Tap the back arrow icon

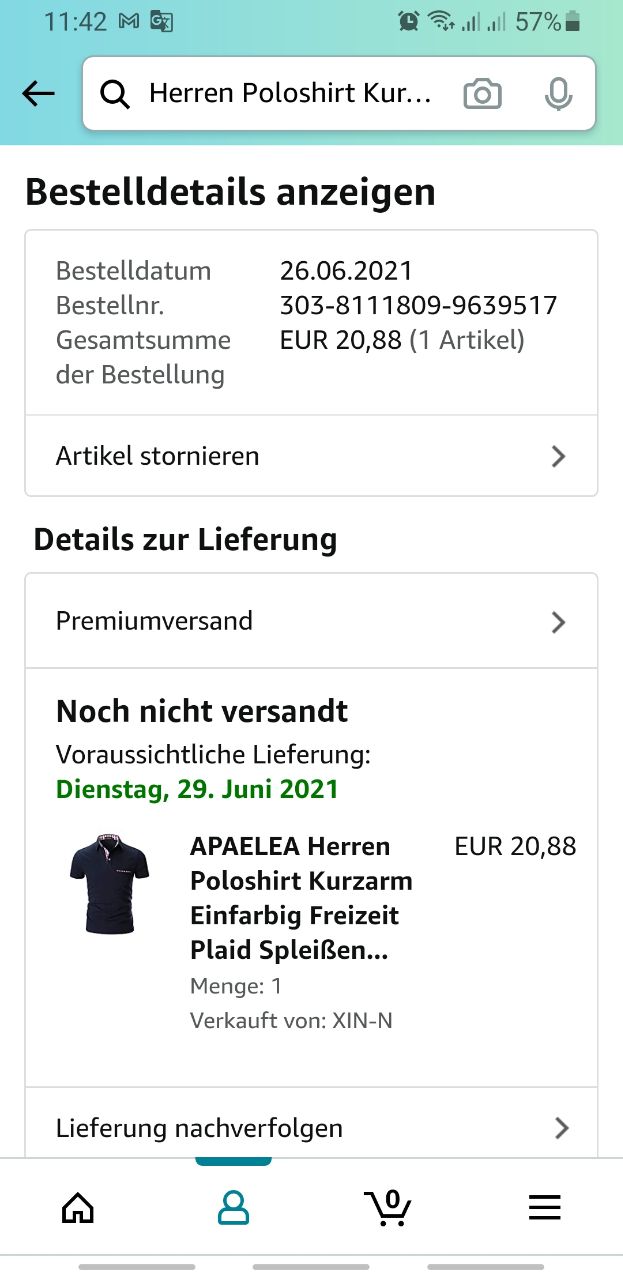pos(38,94)
